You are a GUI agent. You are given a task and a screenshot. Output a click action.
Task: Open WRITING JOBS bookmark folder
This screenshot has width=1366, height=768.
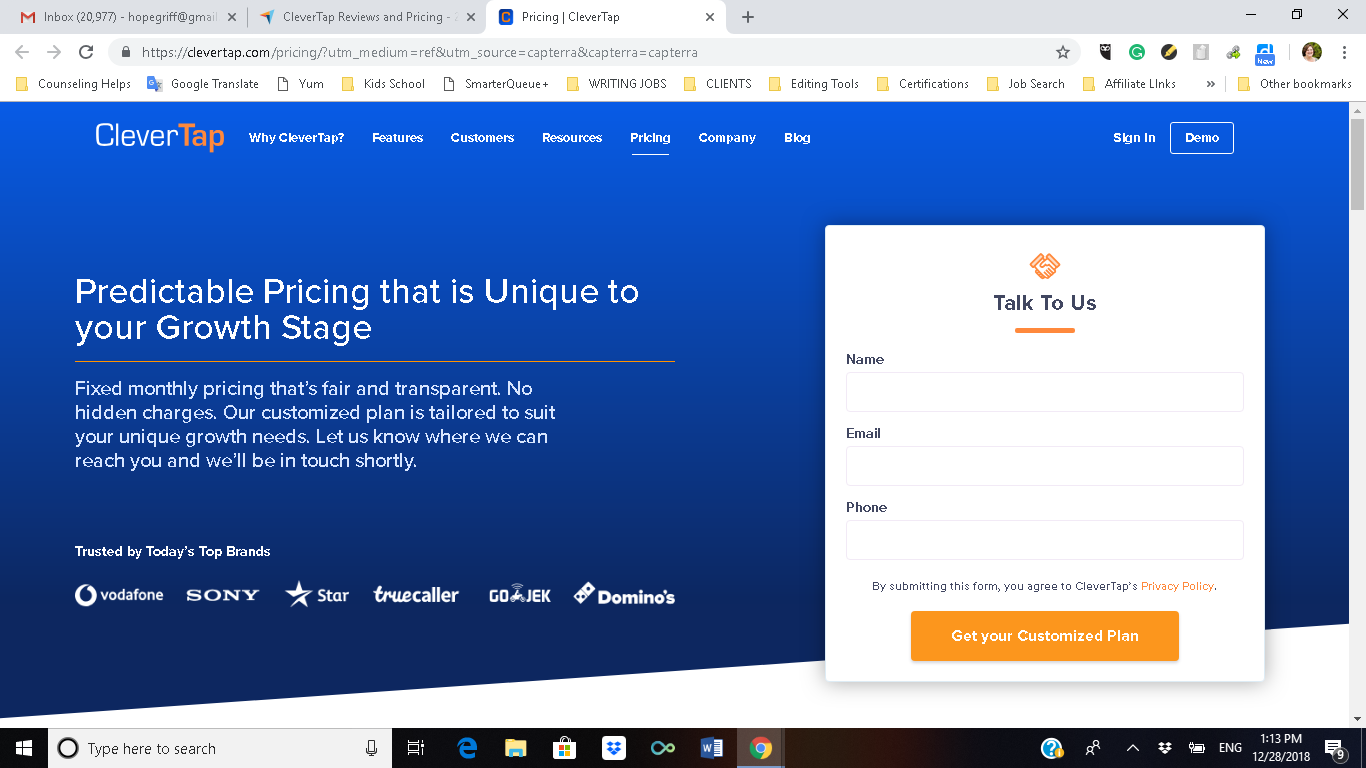click(616, 84)
